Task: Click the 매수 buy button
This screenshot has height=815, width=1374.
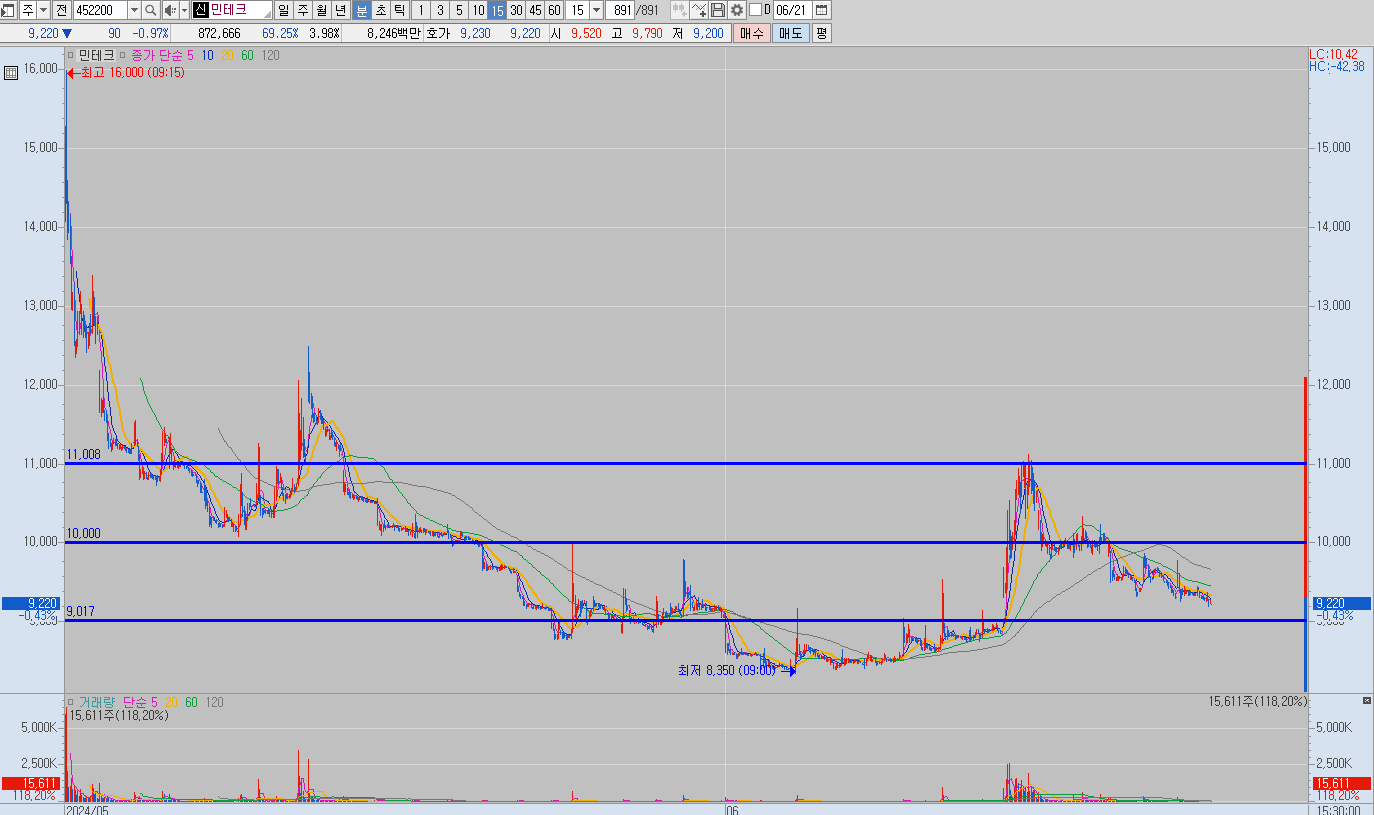Action: (x=751, y=33)
